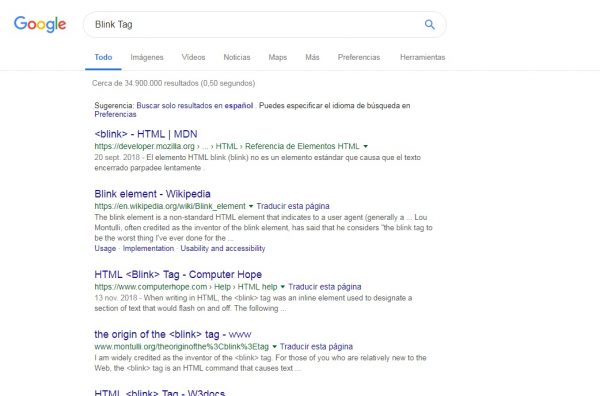Click Traducir esta página for montulli.org result
This screenshot has width=600, height=396.
[x=316, y=347]
